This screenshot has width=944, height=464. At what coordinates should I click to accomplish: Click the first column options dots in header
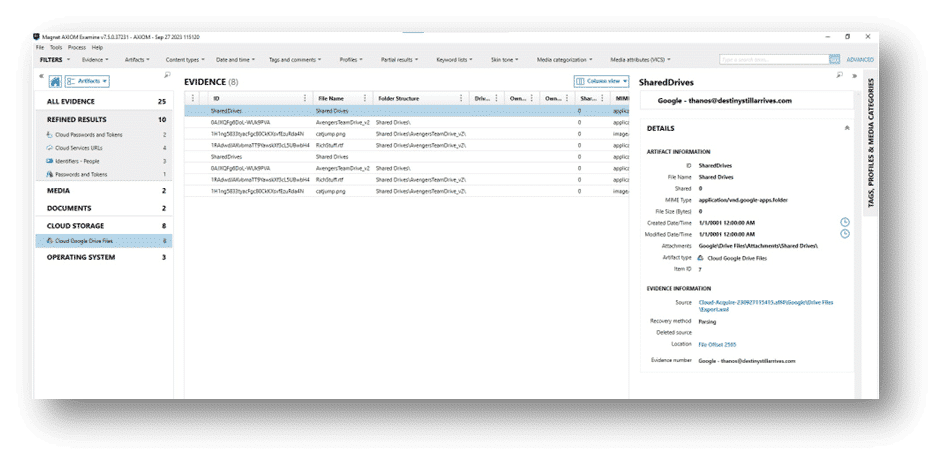193,98
